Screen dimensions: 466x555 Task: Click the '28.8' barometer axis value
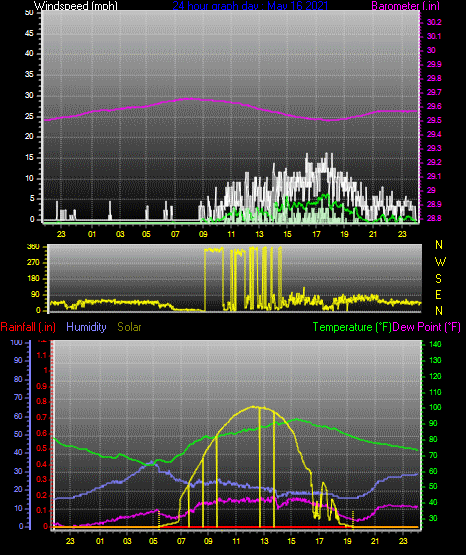coord(434,218)
